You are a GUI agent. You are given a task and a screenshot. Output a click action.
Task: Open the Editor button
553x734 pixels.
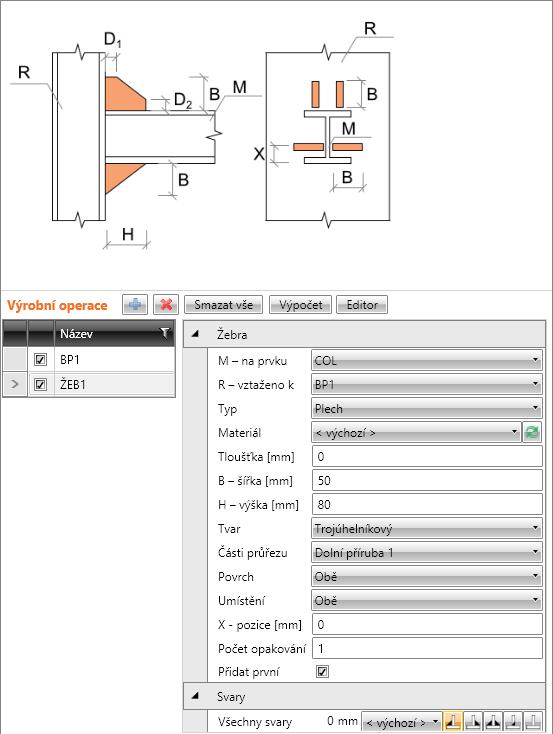[362, 305]
